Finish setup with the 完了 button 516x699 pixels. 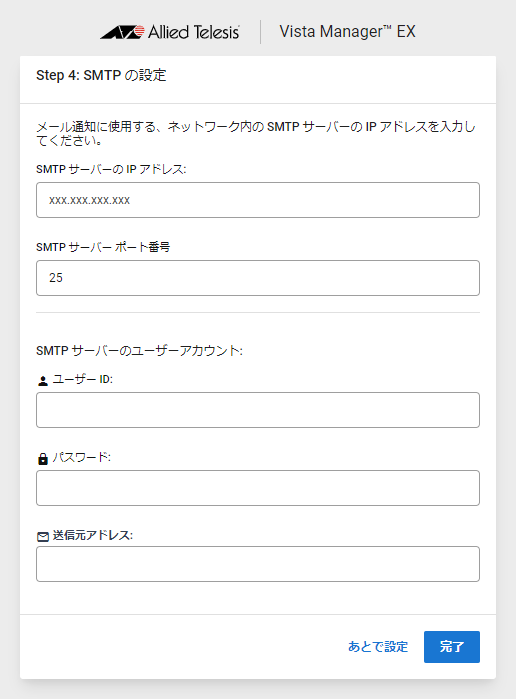pyautogui.click(x=452, y=647)
